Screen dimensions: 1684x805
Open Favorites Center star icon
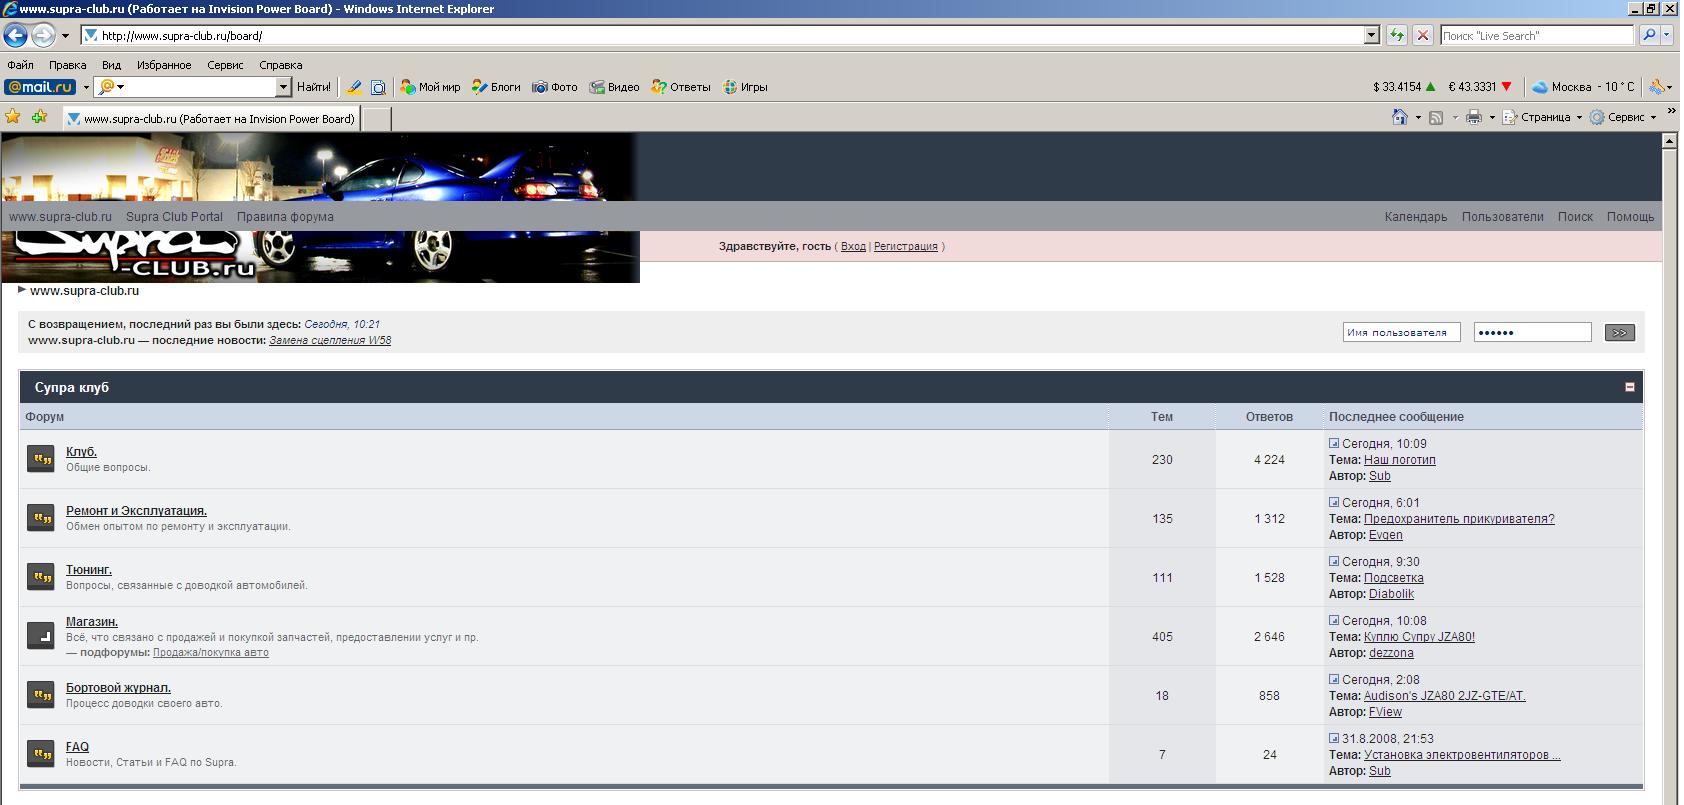tap(13, 118)
